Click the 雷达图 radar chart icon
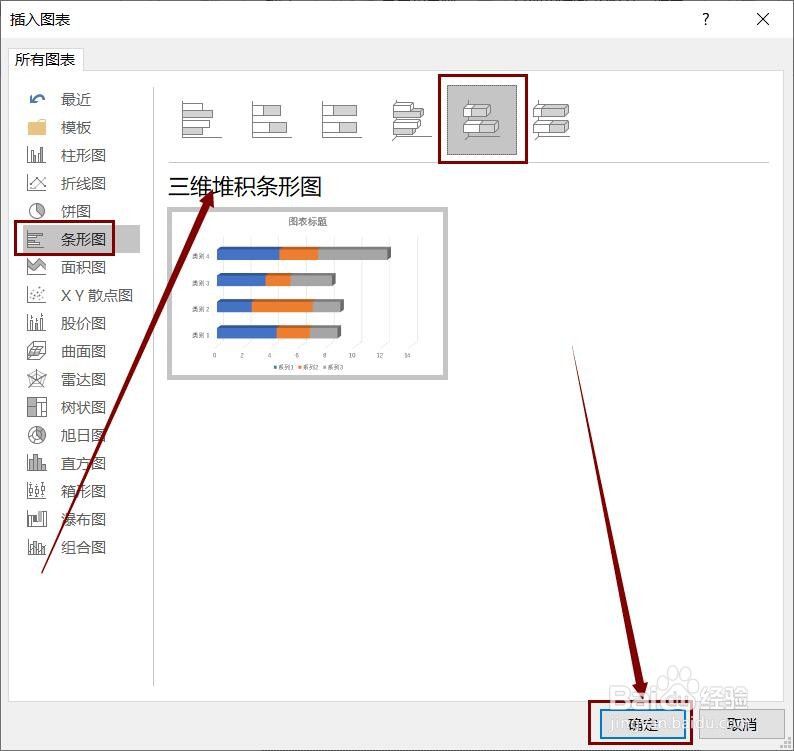The image size is (794, 751). point(36,379)
